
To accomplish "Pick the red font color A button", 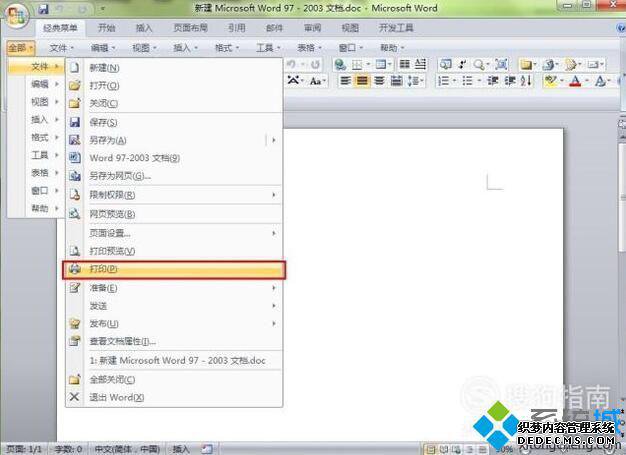I will coord(575,81).
